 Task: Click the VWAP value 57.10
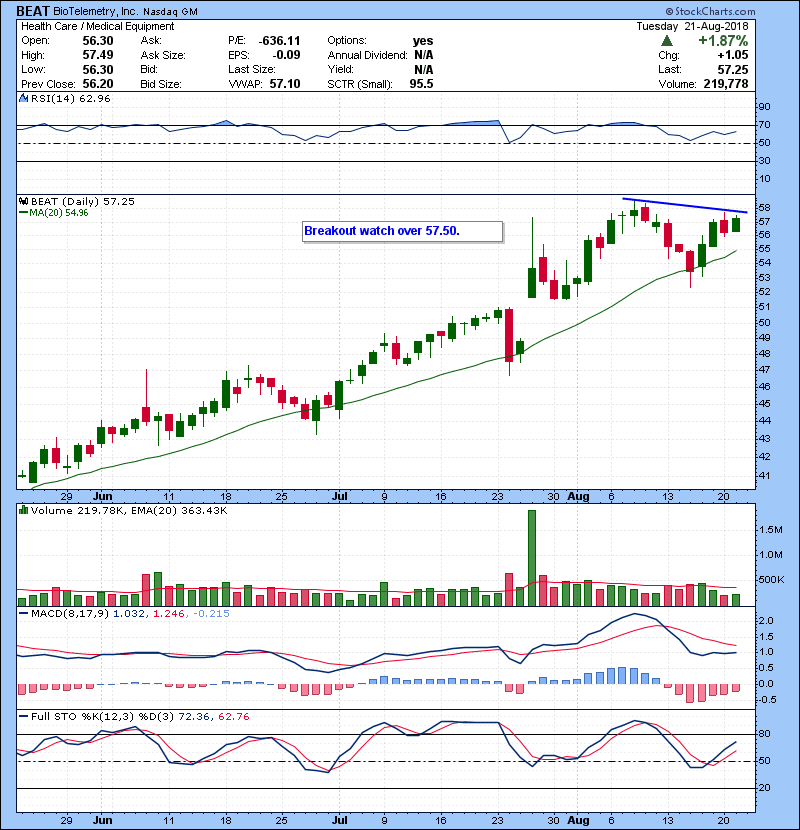285,84
